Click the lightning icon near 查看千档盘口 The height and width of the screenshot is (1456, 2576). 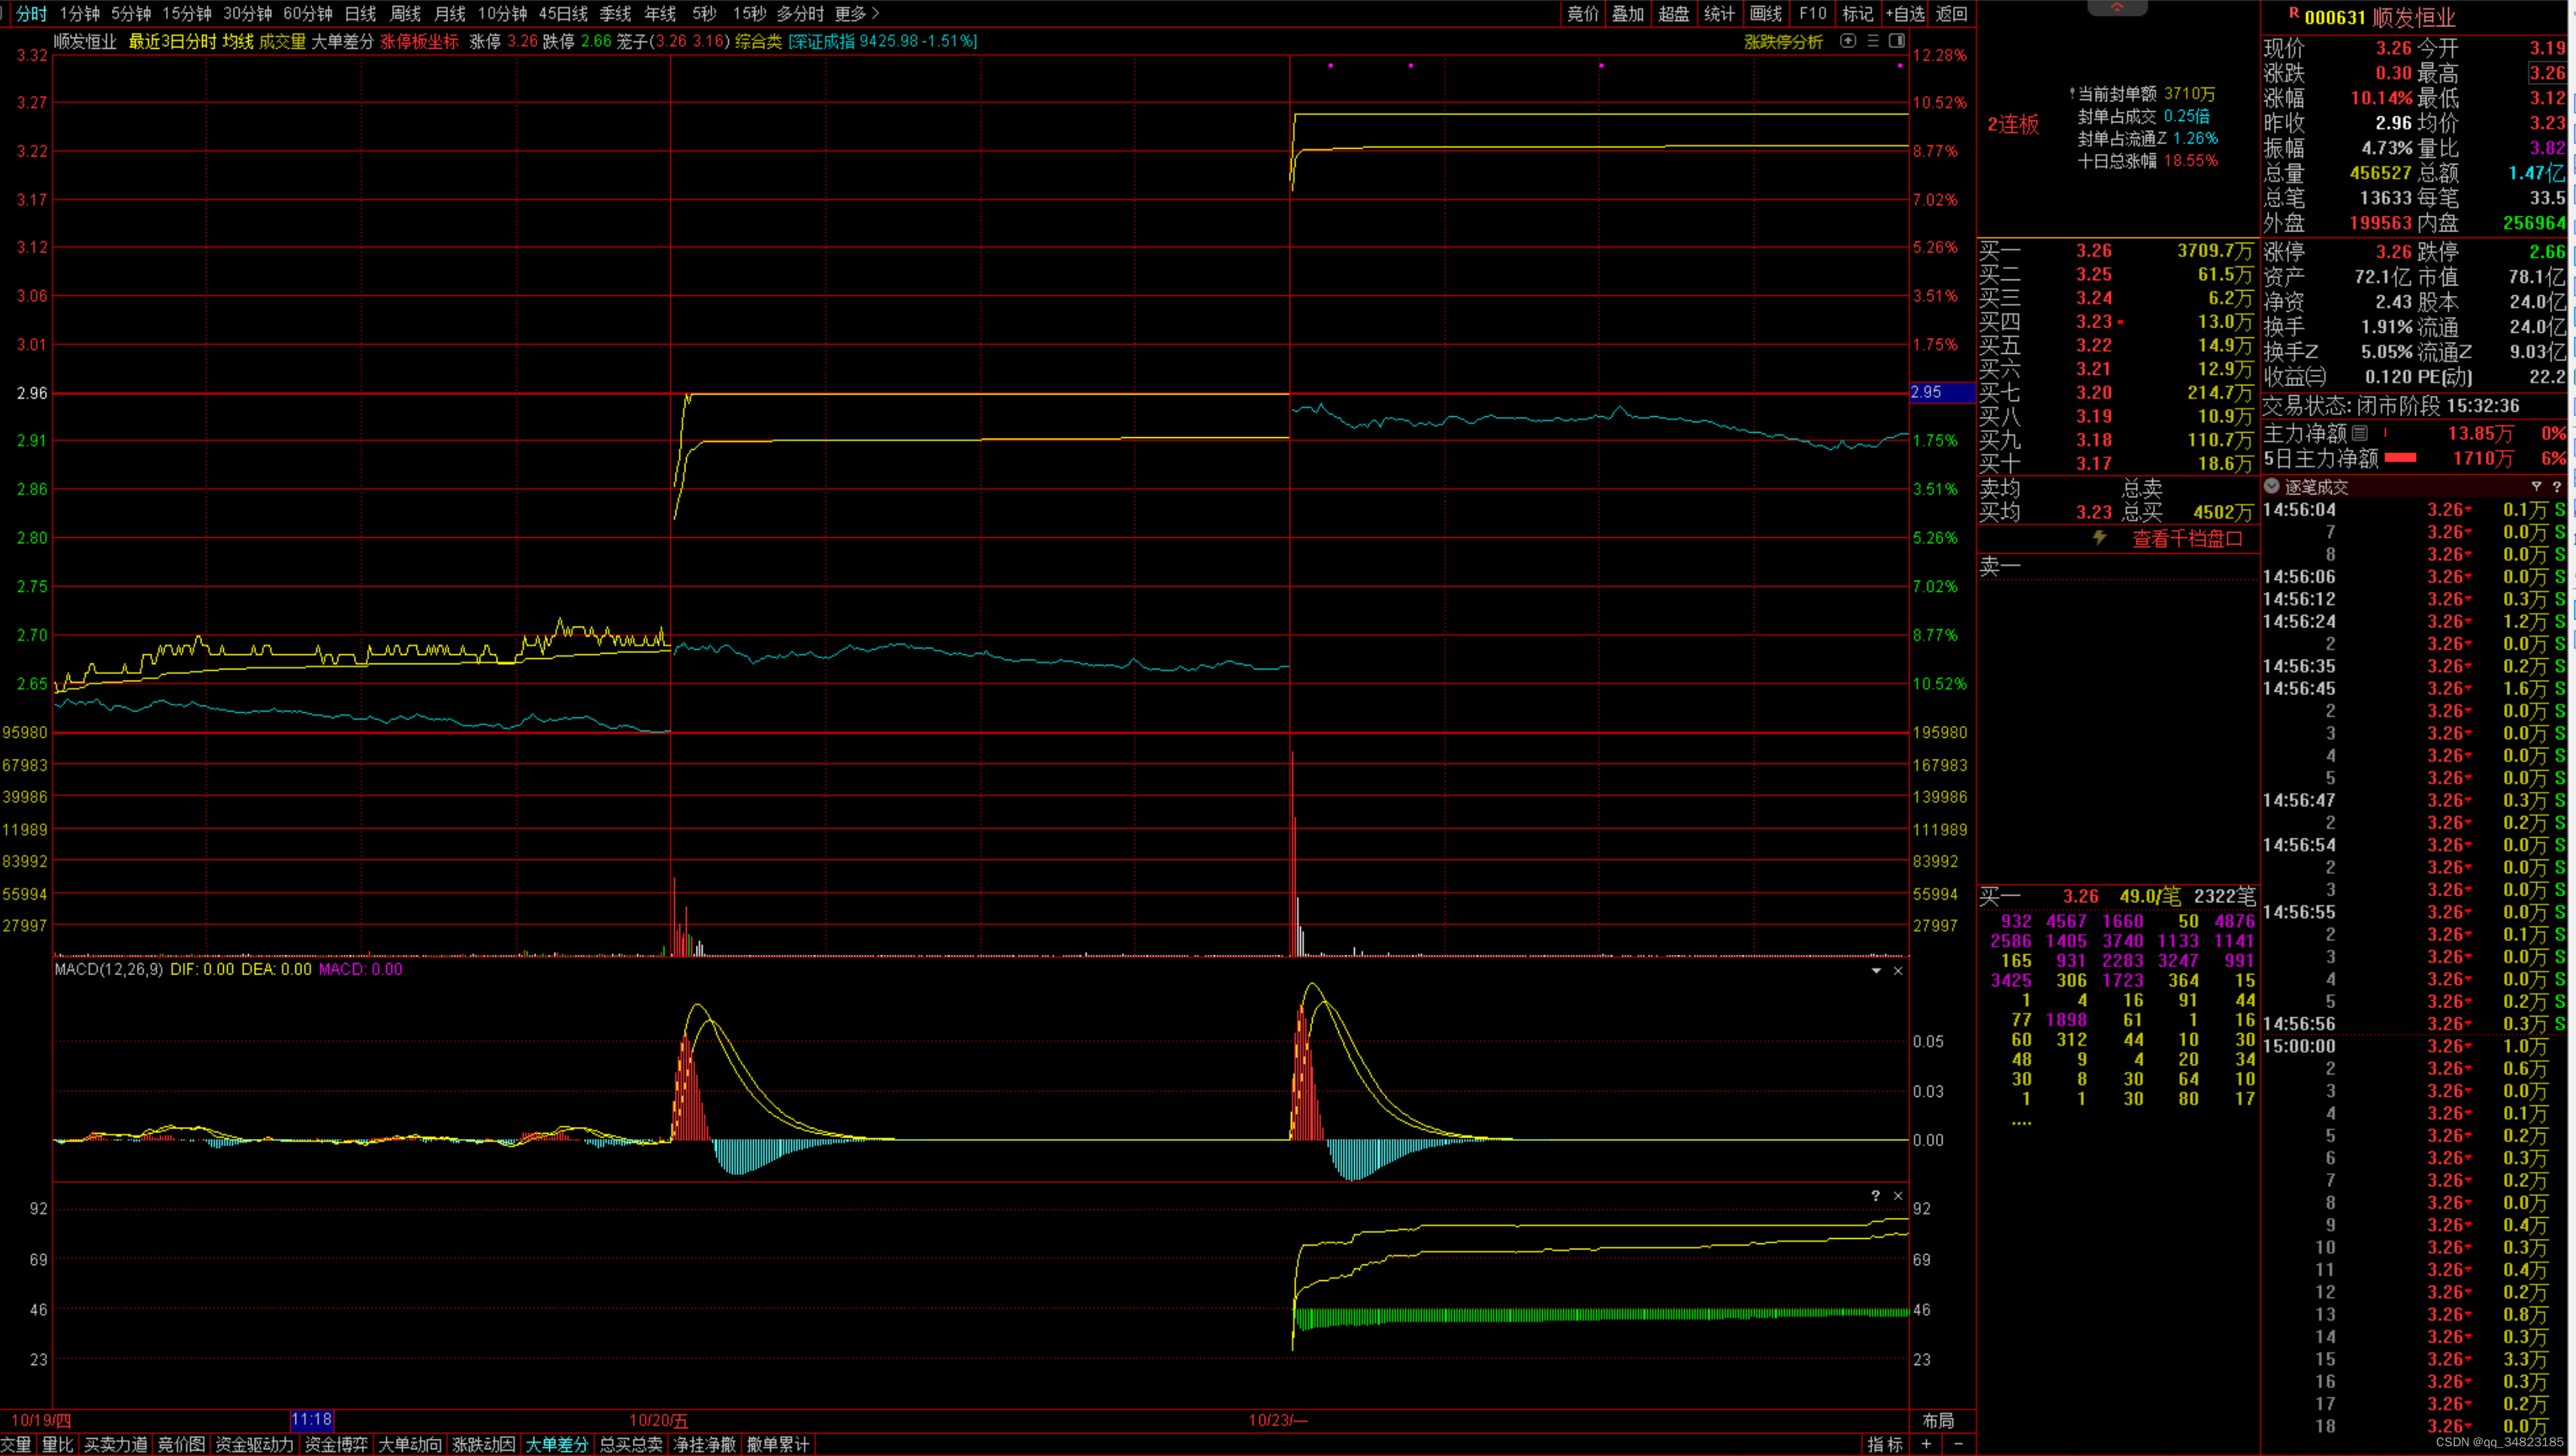click(x=2100, y=538)
